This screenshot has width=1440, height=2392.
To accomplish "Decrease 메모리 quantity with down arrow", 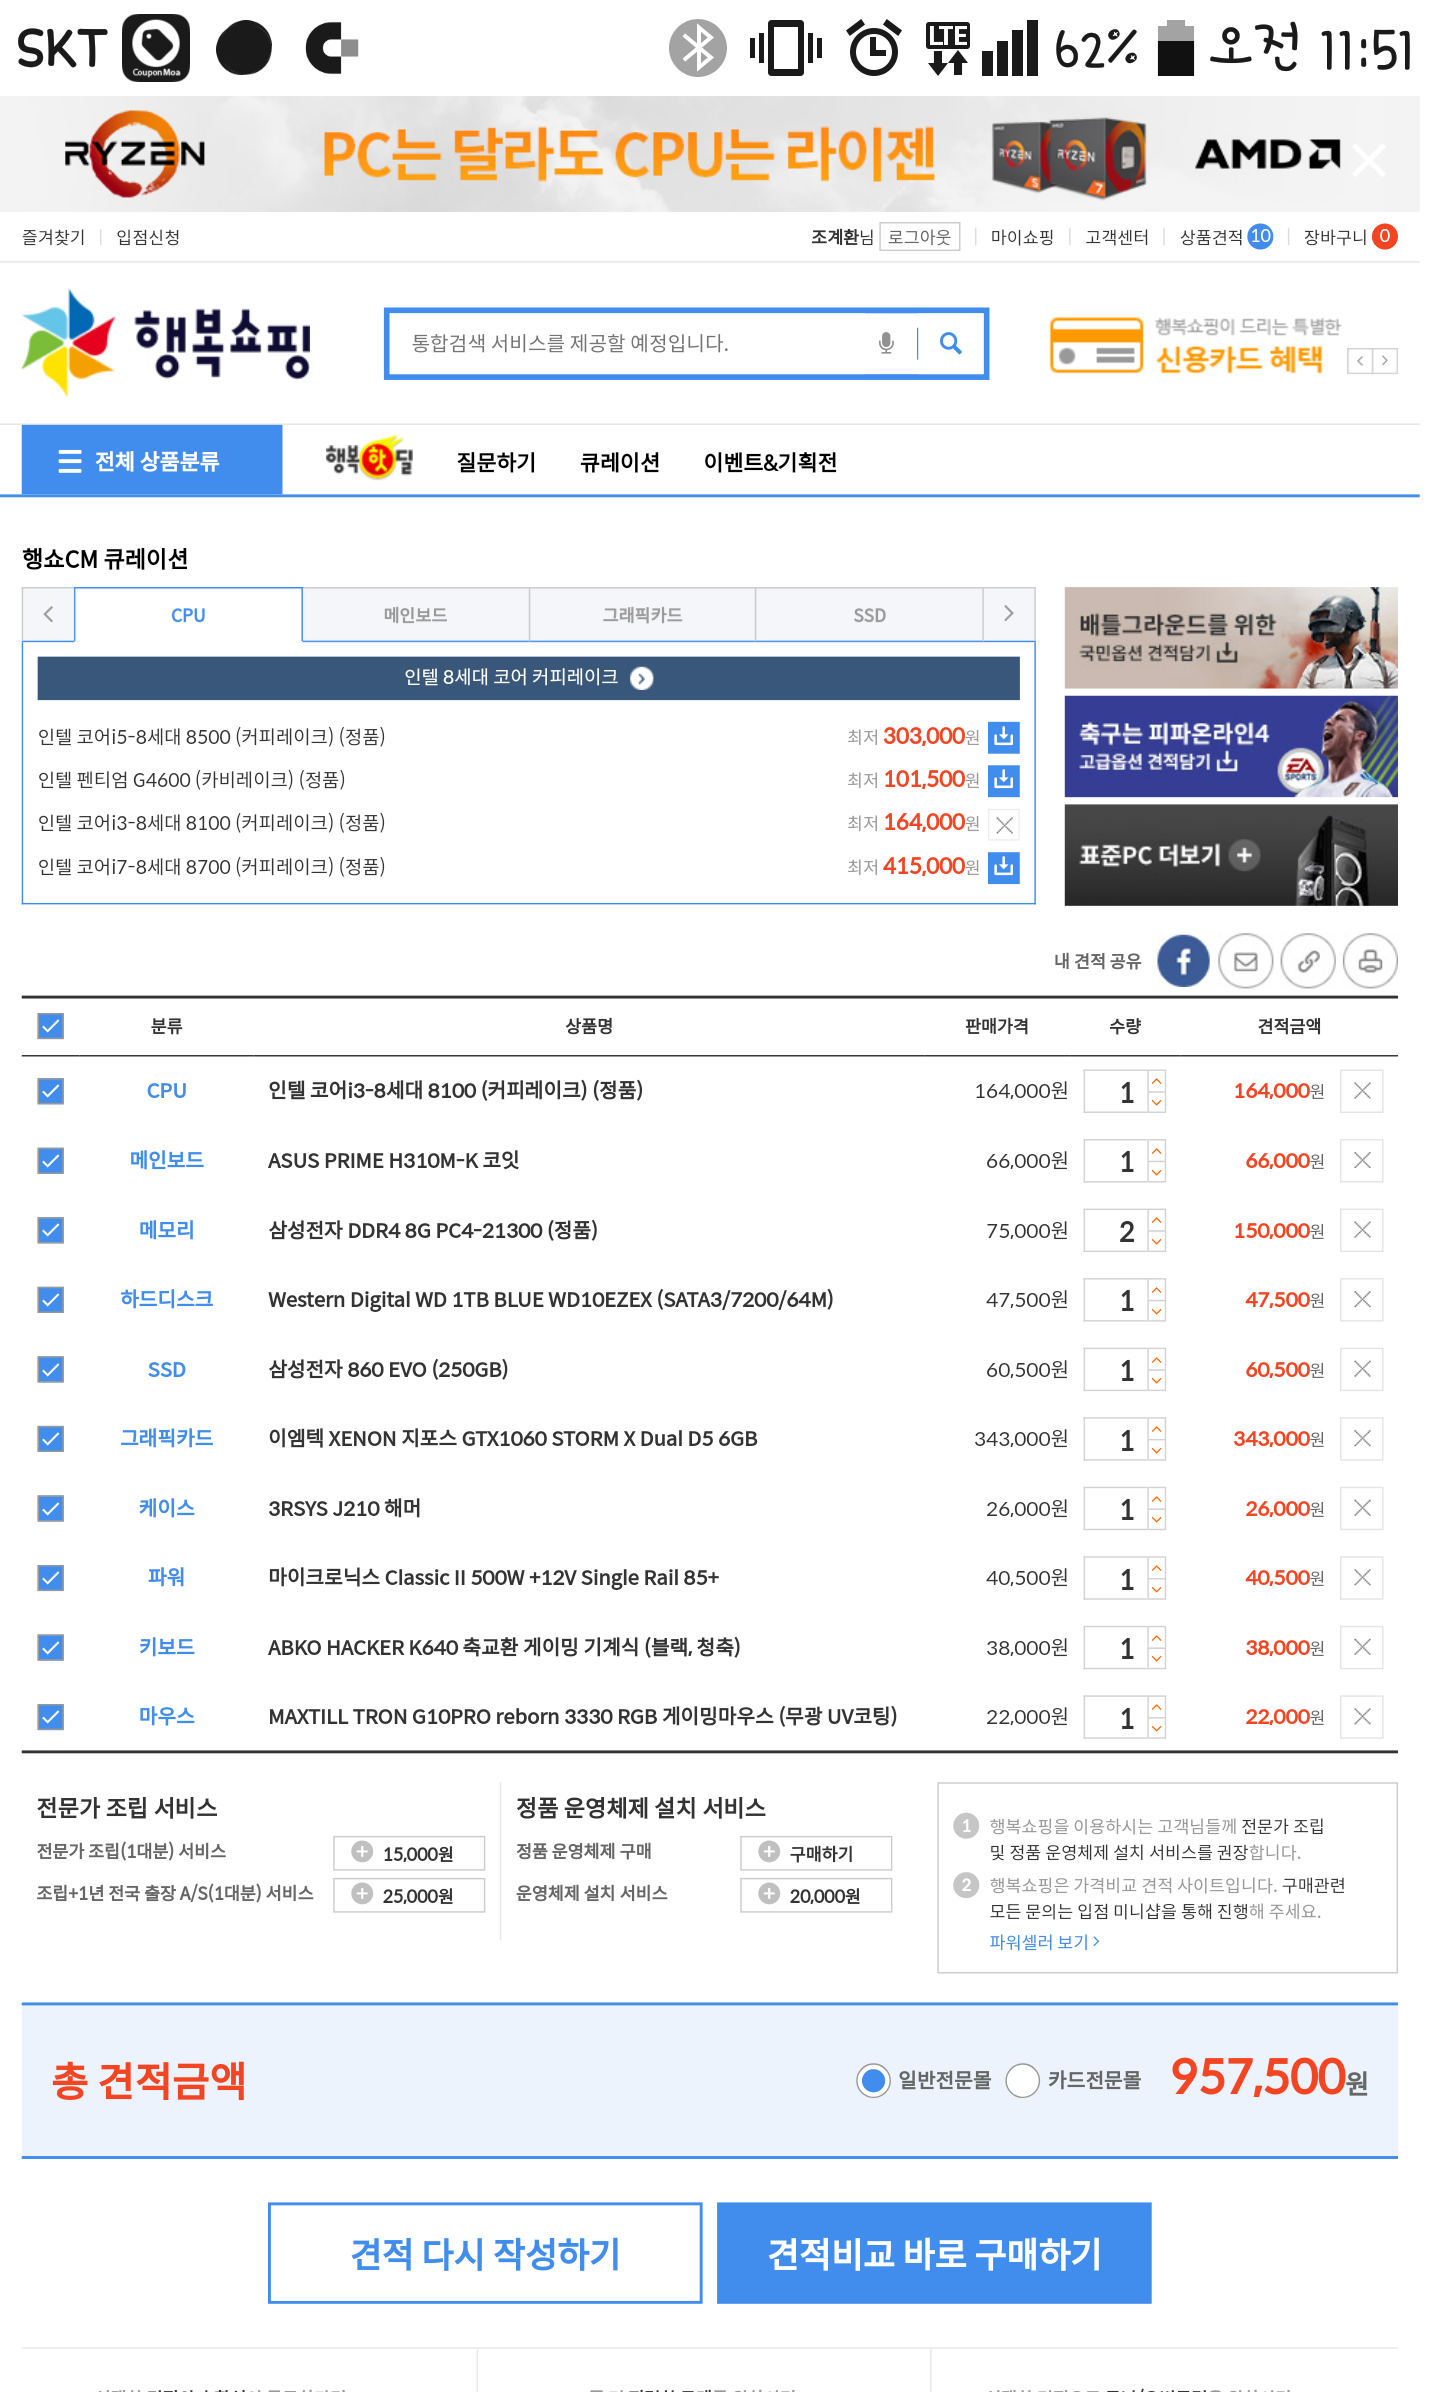I will tap(1157, 1241).
